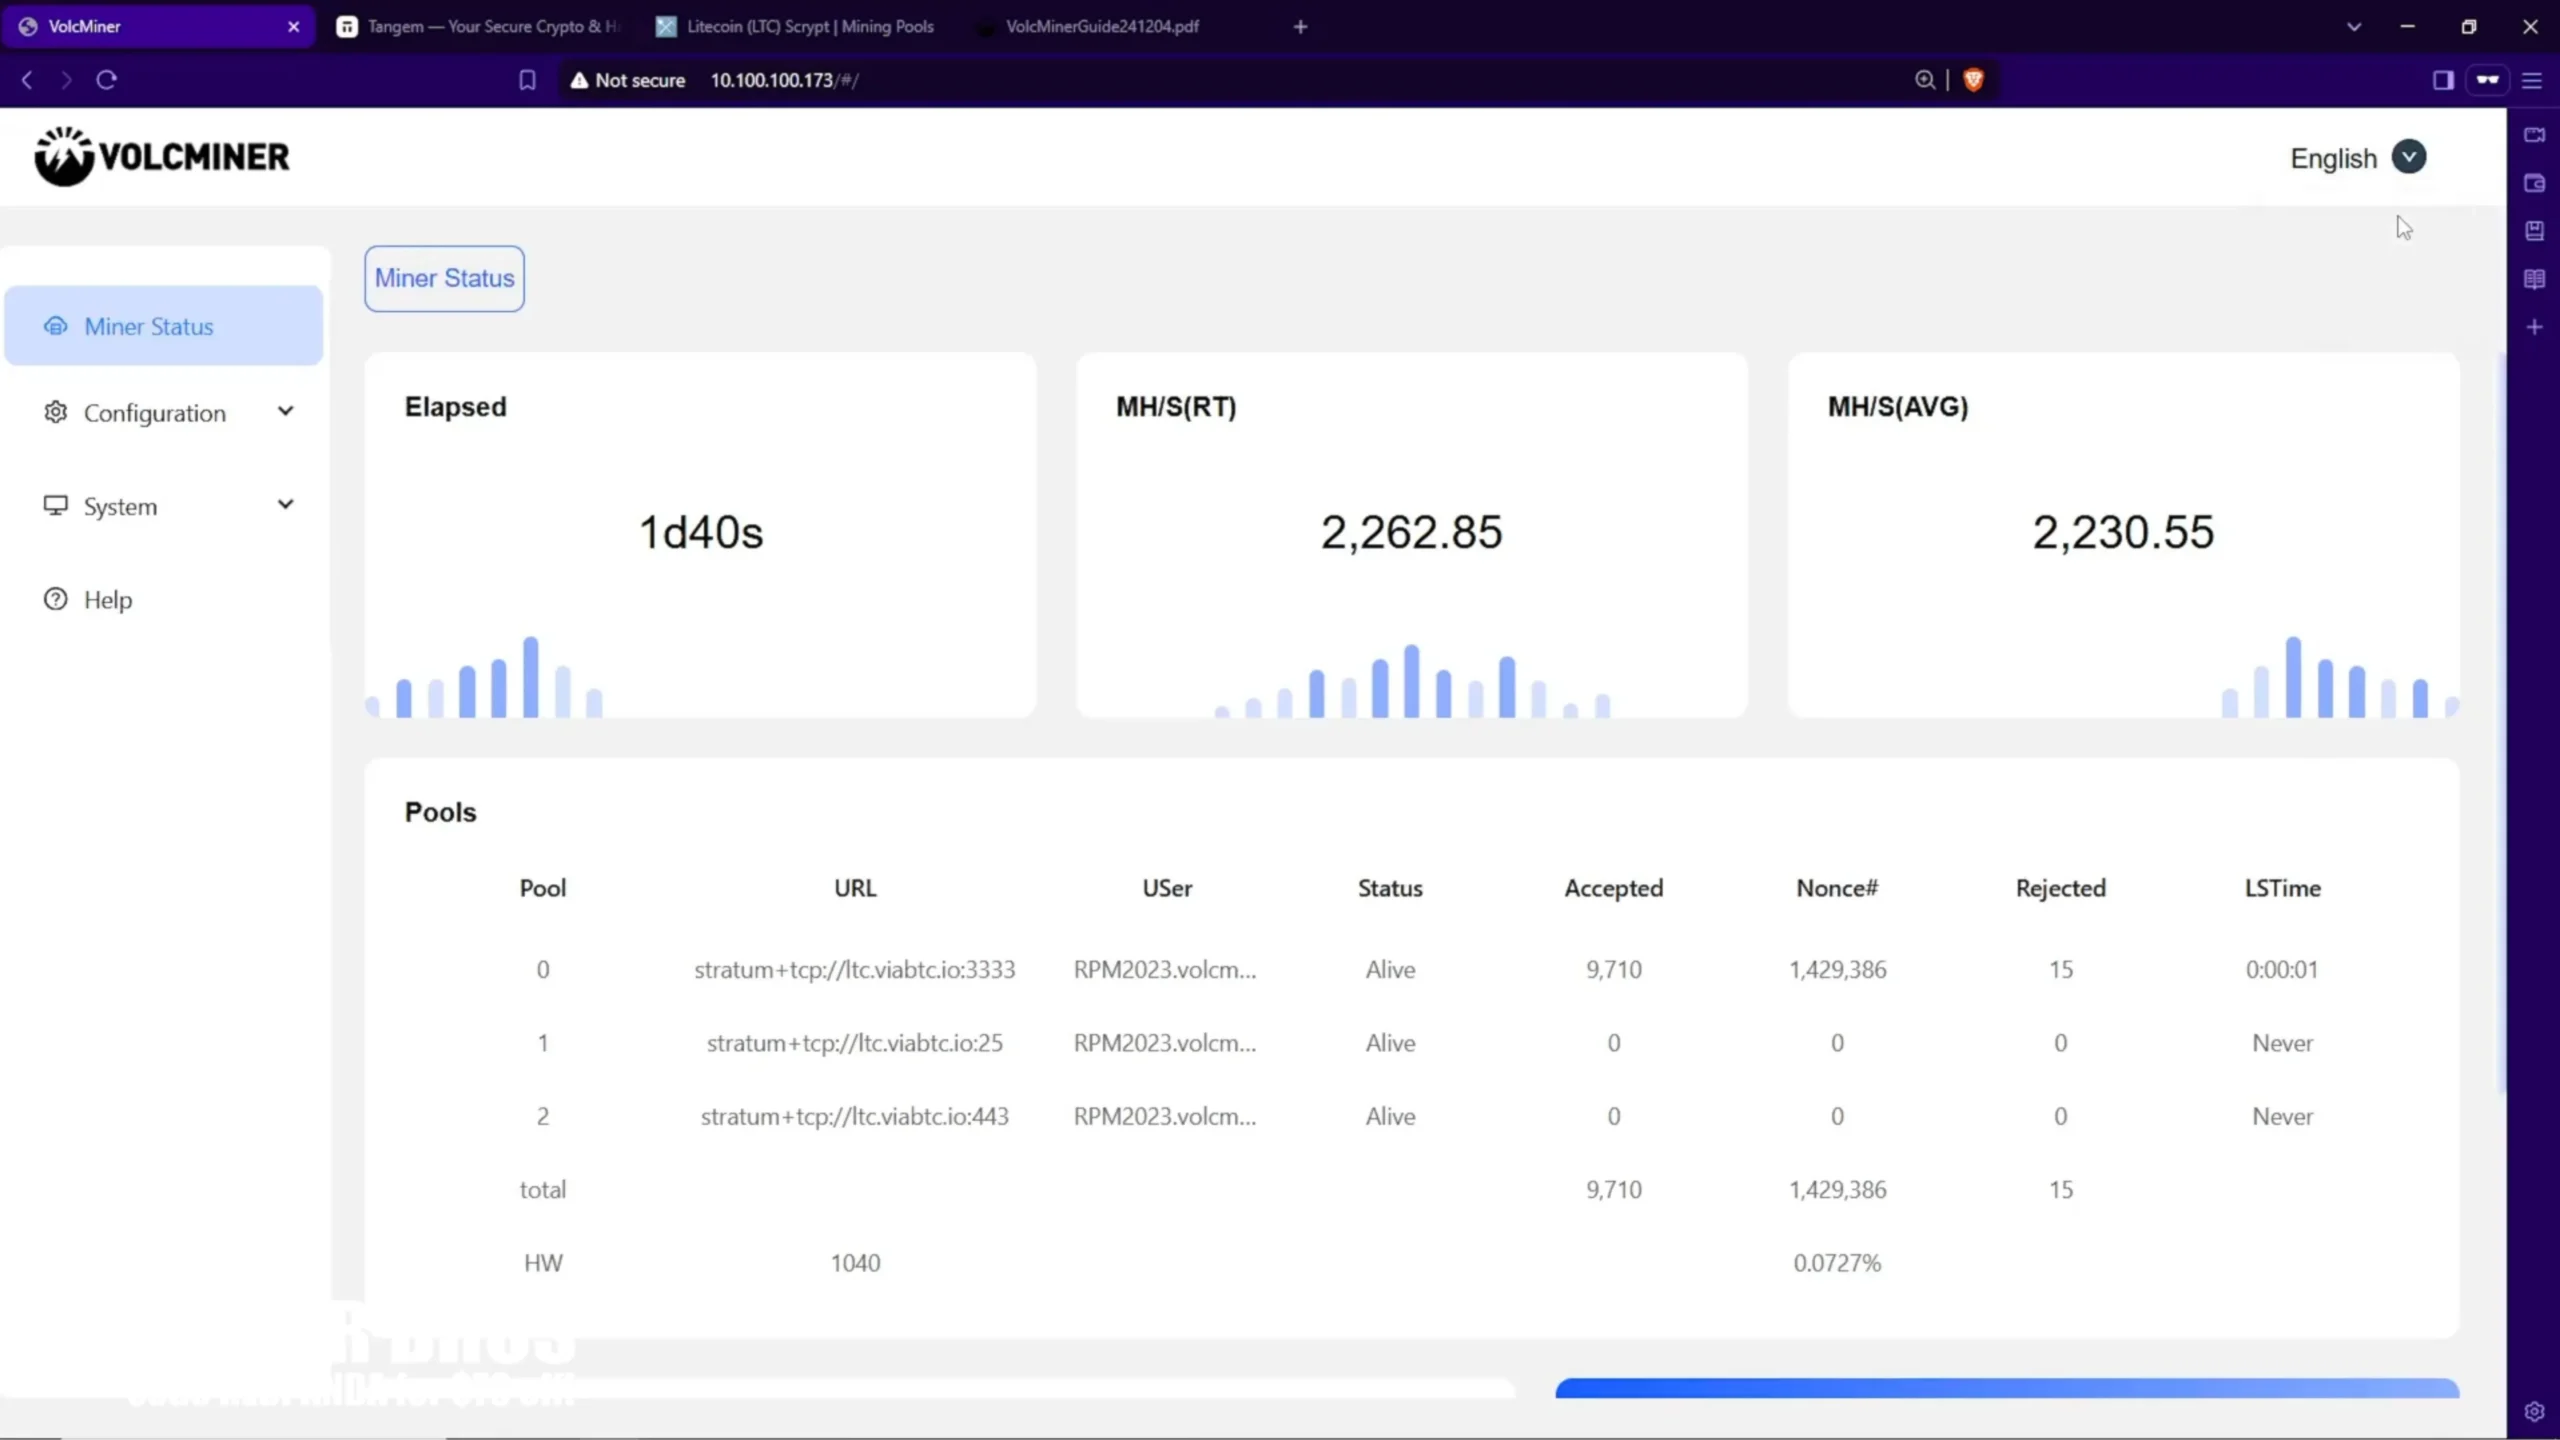Open the Brave Leo glasses icon
Viewport: 2560px width, 1440px height.
click(2488, 80)
